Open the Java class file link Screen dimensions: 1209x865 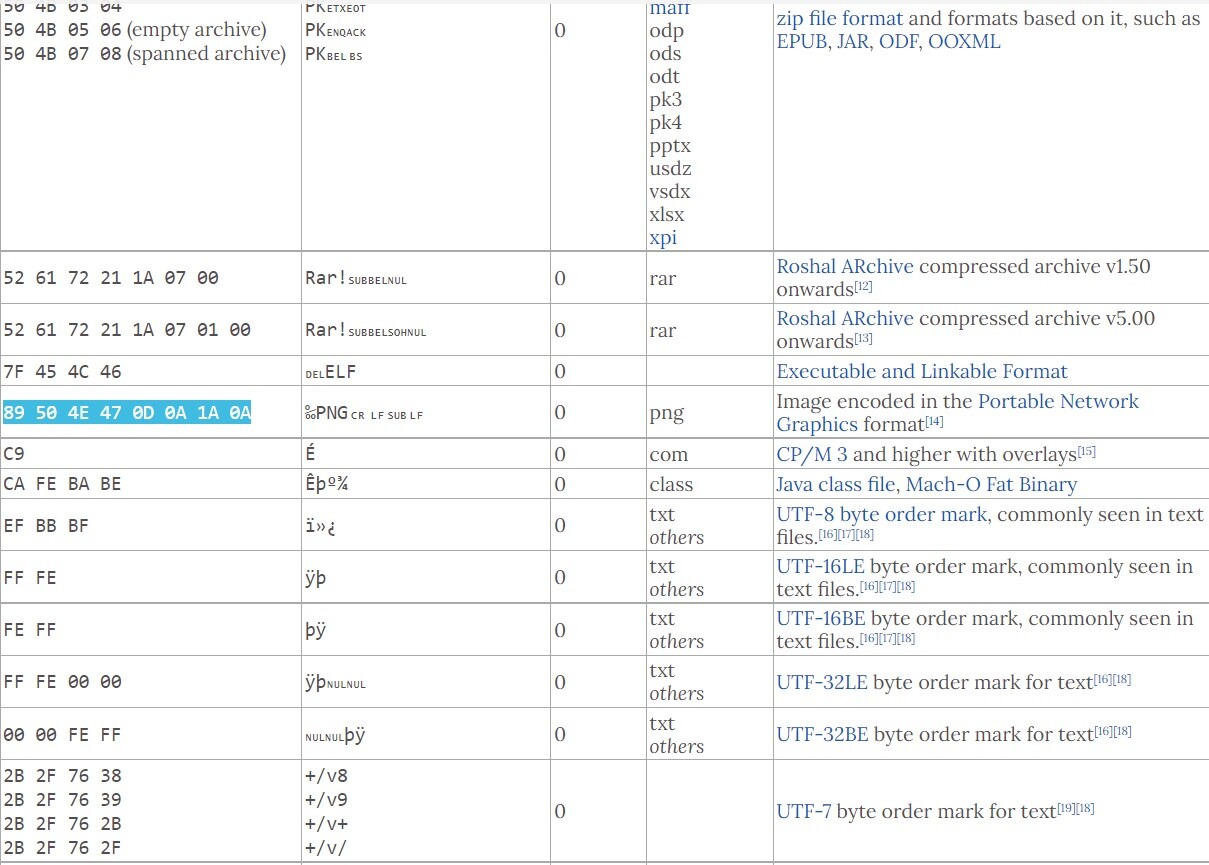point(837,485)
